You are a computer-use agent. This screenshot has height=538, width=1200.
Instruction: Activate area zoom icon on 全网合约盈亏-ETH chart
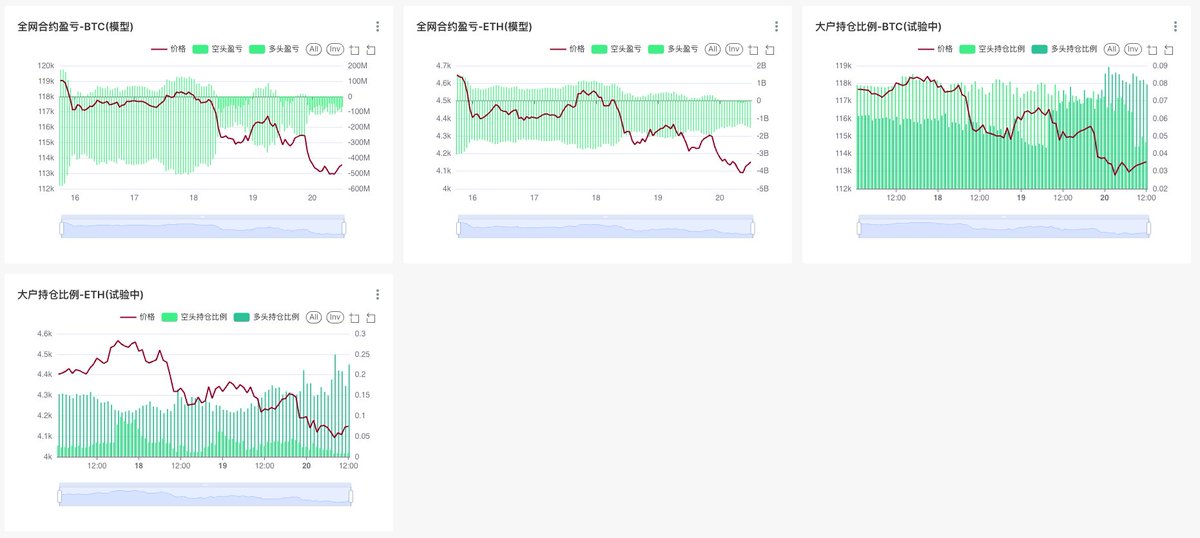click(753, 49)
